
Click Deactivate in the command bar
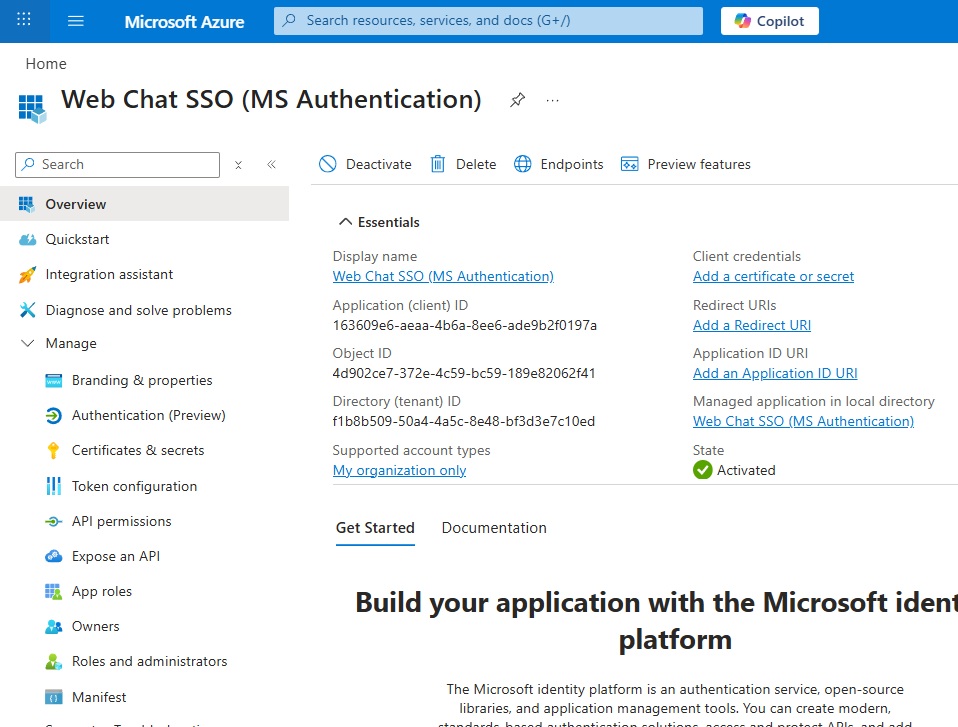365,164
